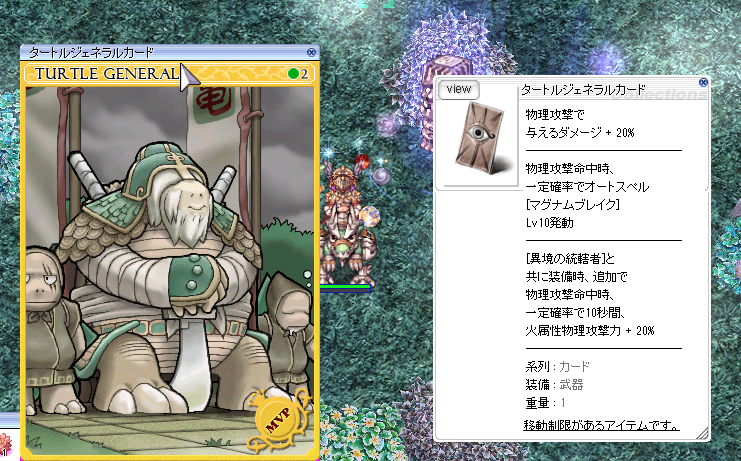This screenshot has width=741, height=461.
Task: Click the green dot next to number 2
Action: 293,74
